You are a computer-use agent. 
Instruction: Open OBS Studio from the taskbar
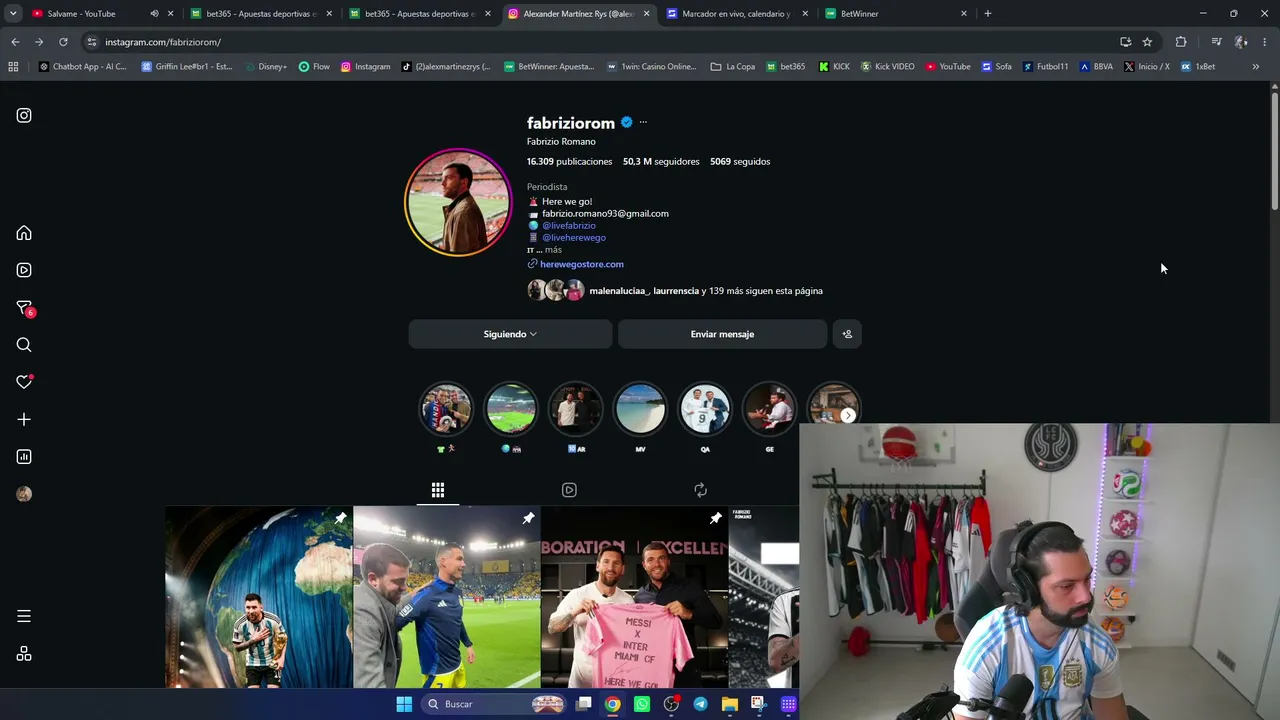coord(671,704)
